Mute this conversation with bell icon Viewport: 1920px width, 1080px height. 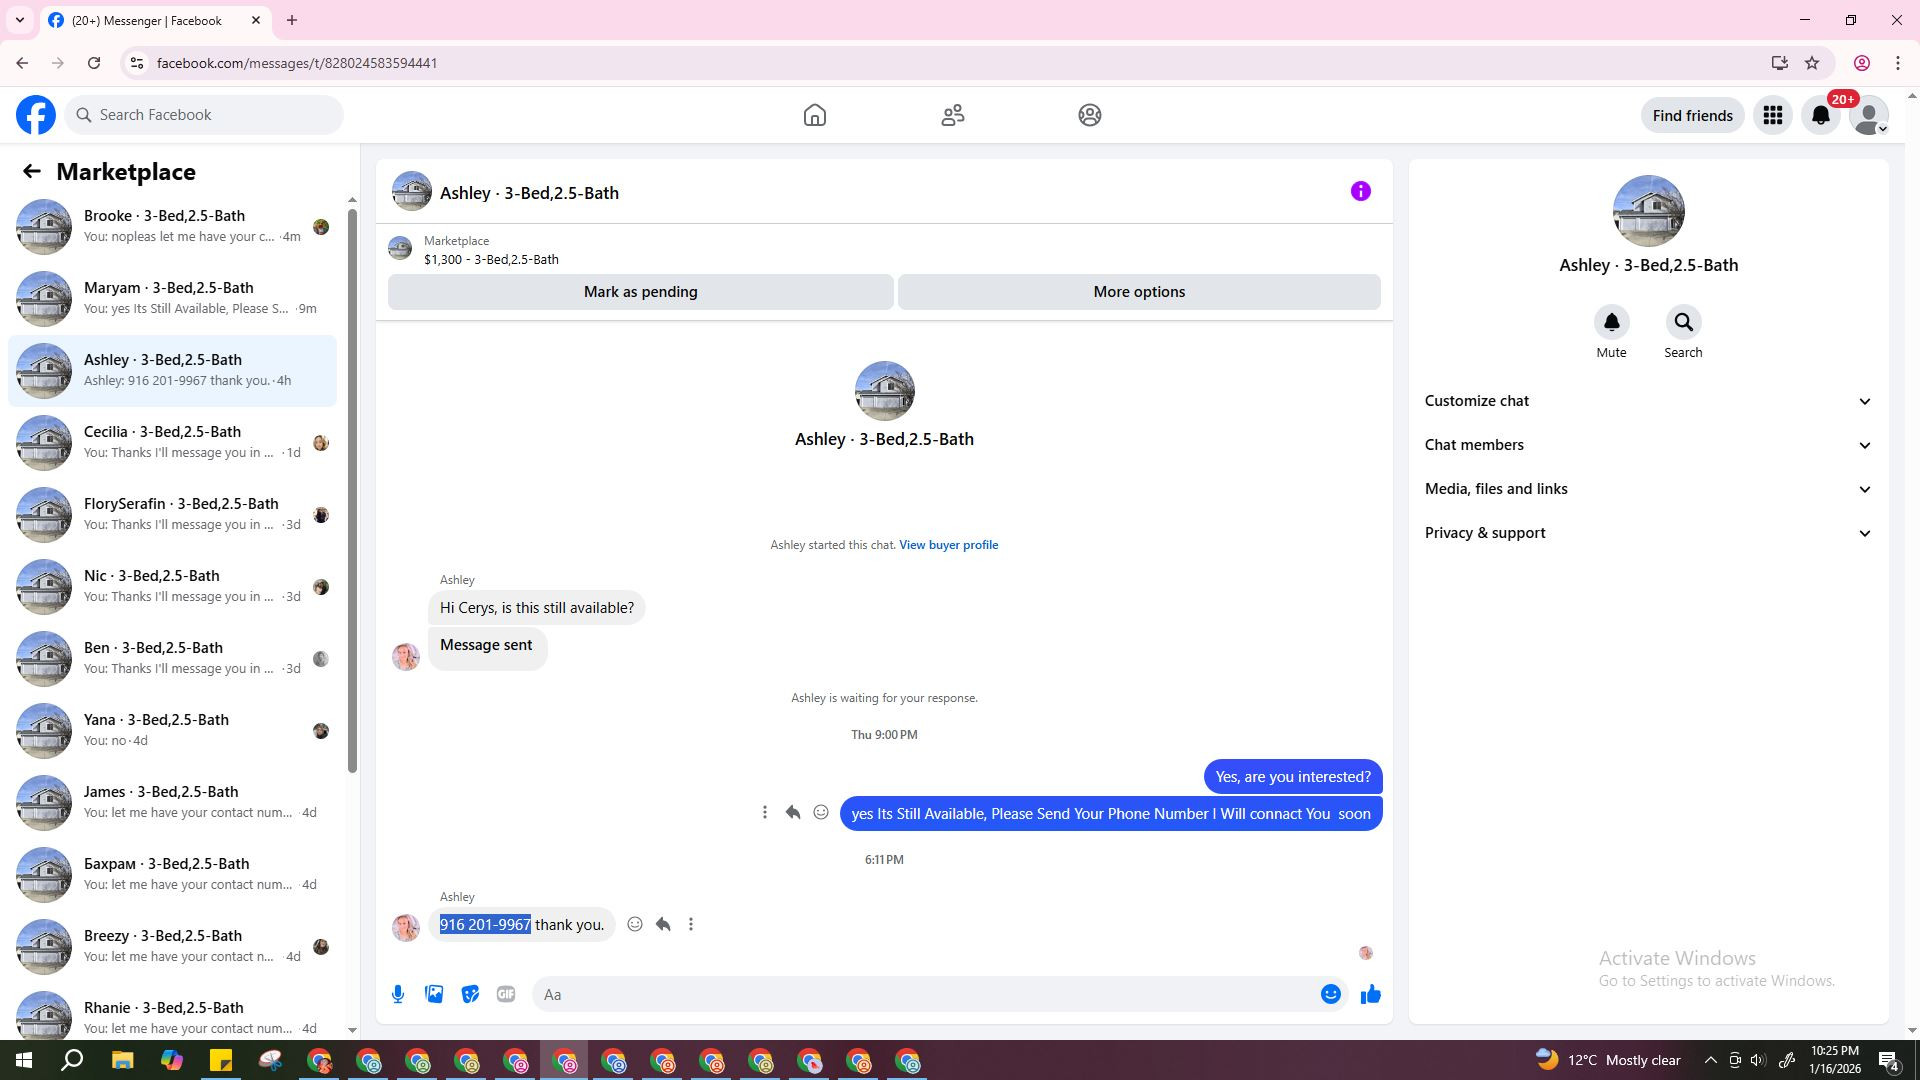pyautogui.click(x=1611, y=323)
